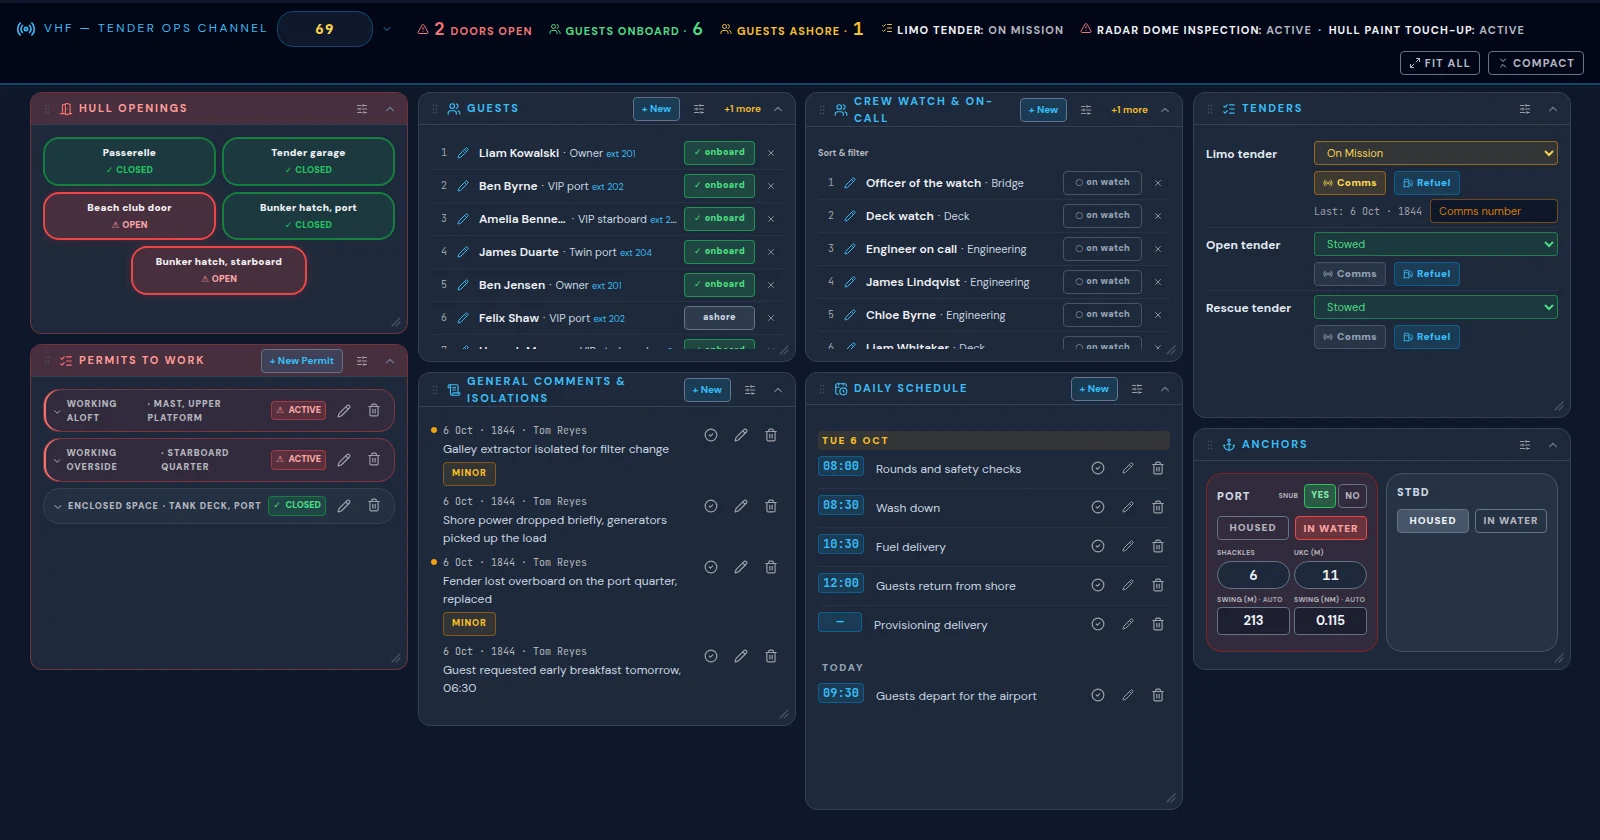Edit the Liam Kowalski guest entry
The height and width of the screenshot is (840, 1600).
[x=463, y=153]
